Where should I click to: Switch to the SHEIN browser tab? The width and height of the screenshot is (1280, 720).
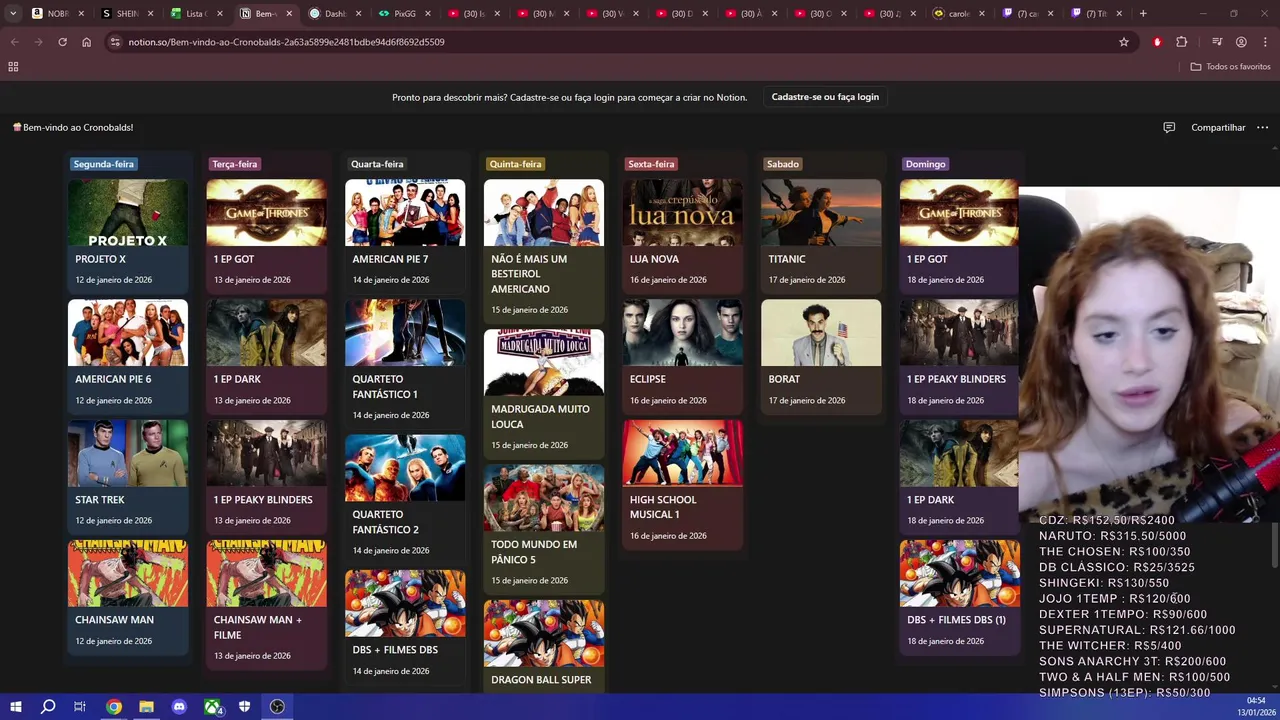[126, 14]
